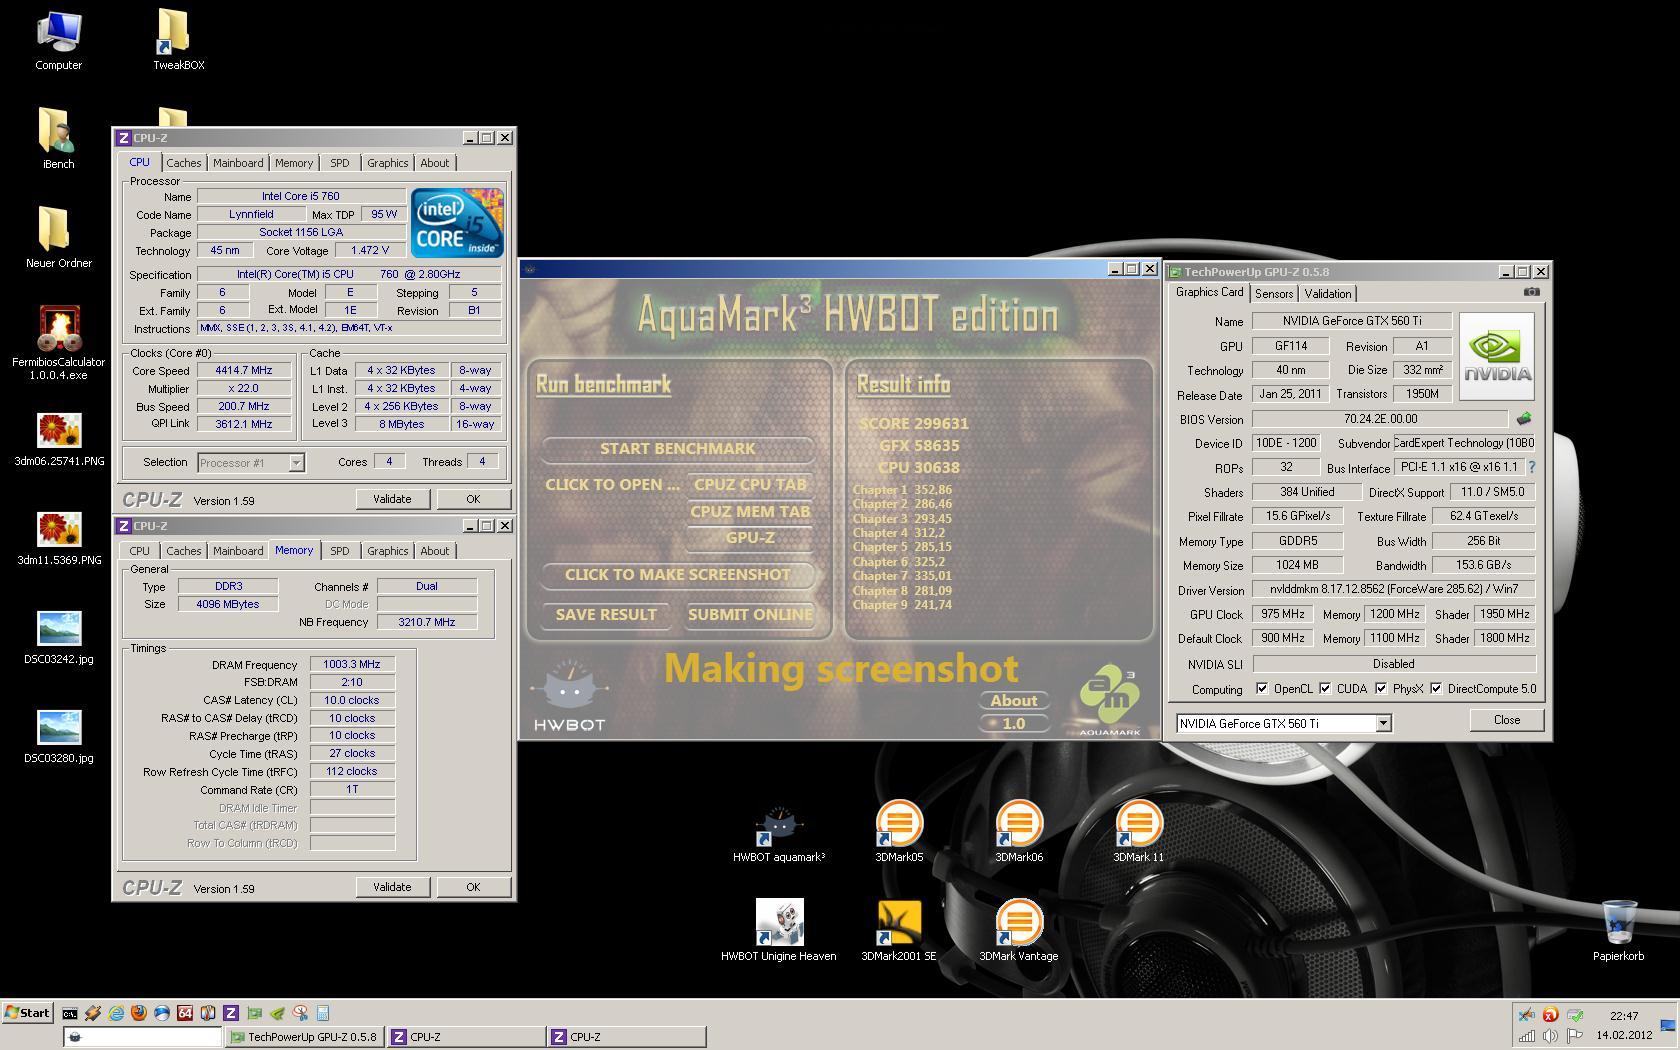Click SUBMIT ONLINE button
This screenshot has width=1680, height=1050.
pos(750,615)
